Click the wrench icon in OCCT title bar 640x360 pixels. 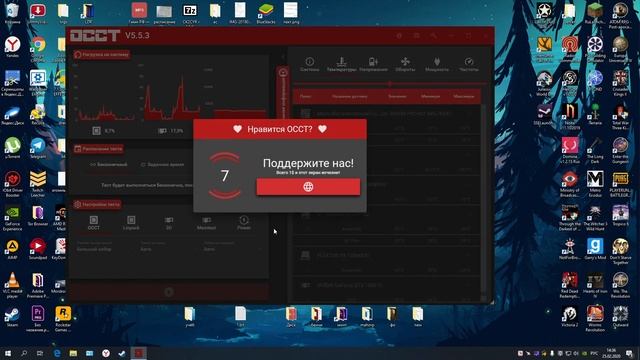pyautogui.click(x=433, y=36)
